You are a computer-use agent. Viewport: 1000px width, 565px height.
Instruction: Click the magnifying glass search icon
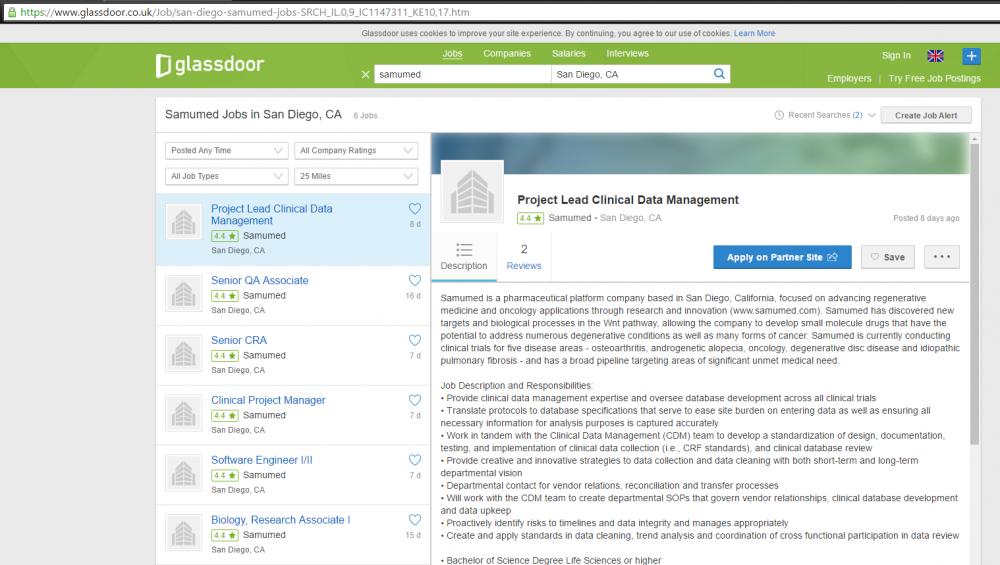point(719,74)
